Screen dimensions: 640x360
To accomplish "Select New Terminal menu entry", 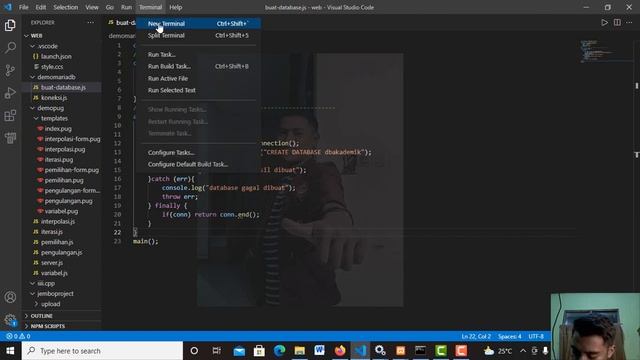I will coord(198,24).
